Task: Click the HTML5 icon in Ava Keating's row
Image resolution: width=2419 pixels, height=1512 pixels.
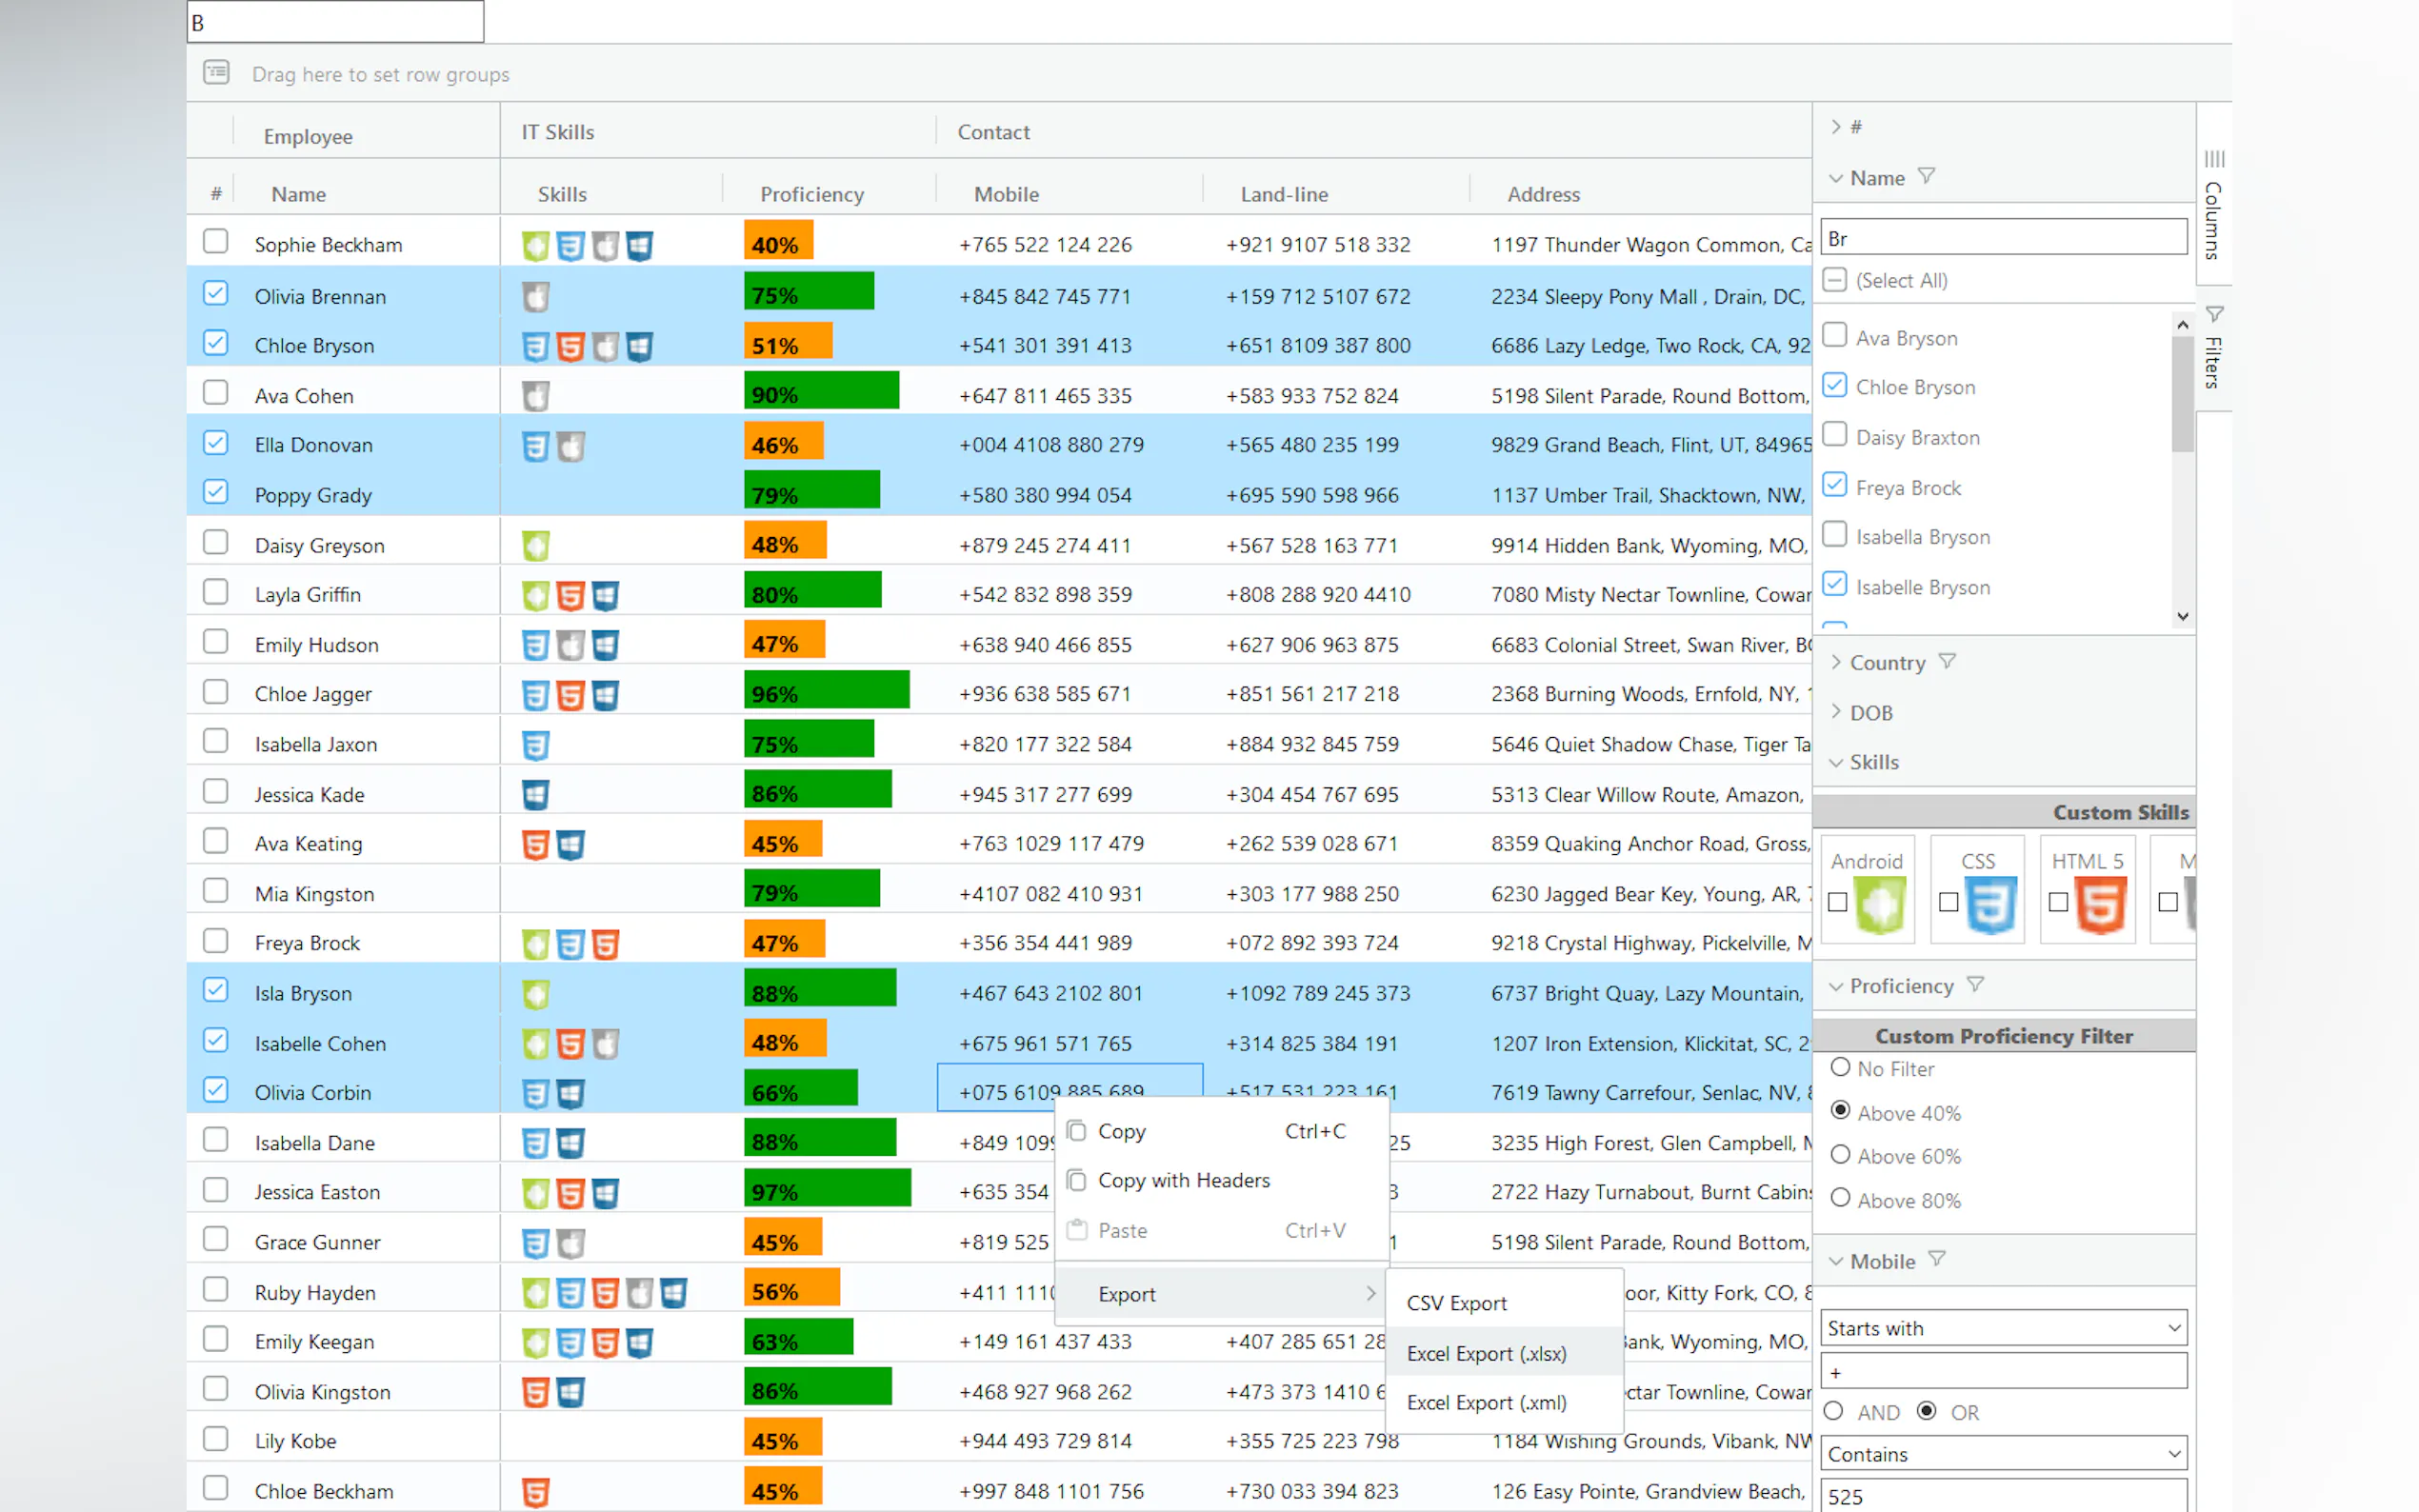Action: pyautogui.click(x=536, y=844)
